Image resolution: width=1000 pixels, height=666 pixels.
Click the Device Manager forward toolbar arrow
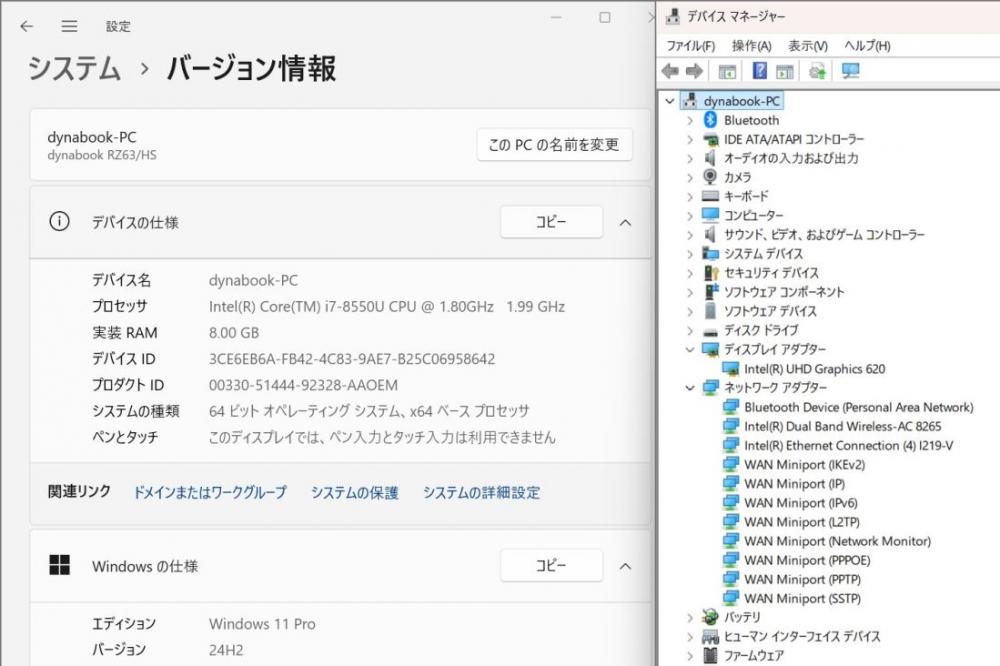click(x=695, y=71)
